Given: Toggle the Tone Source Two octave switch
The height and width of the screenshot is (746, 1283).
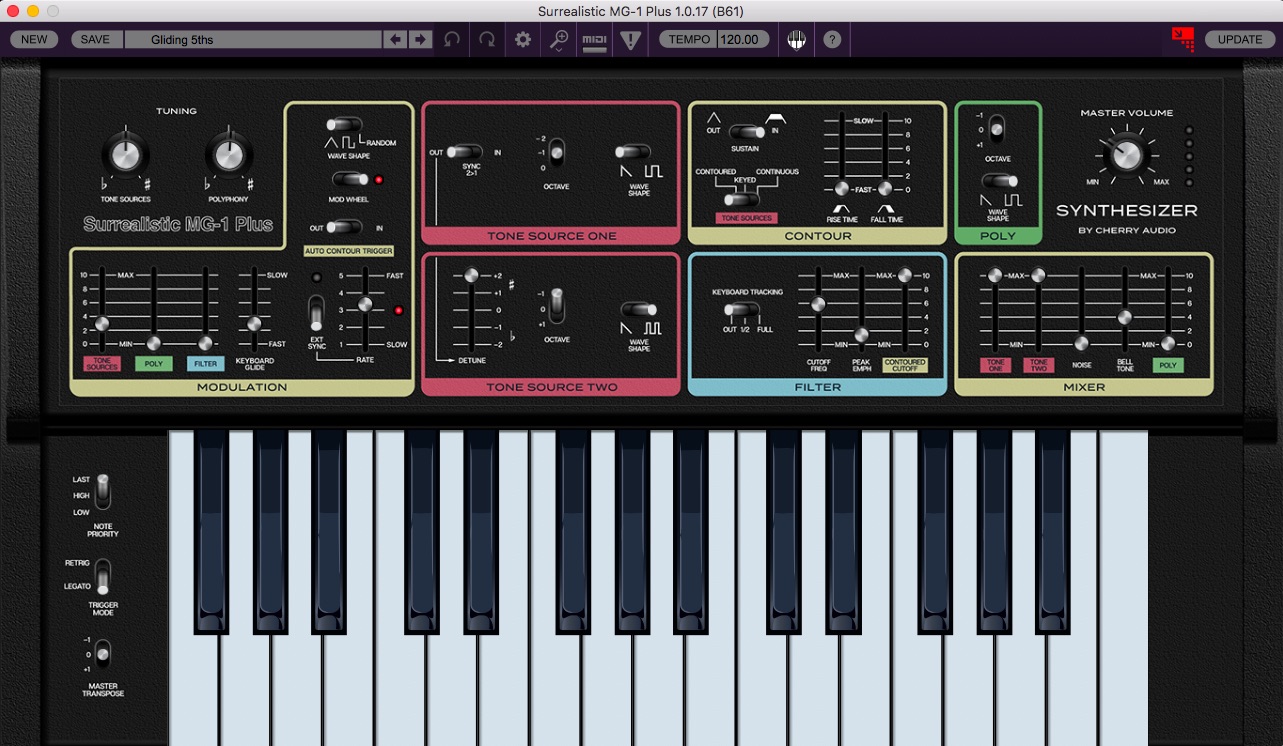Looking at the screenshot, I should (x=557, y=306).
